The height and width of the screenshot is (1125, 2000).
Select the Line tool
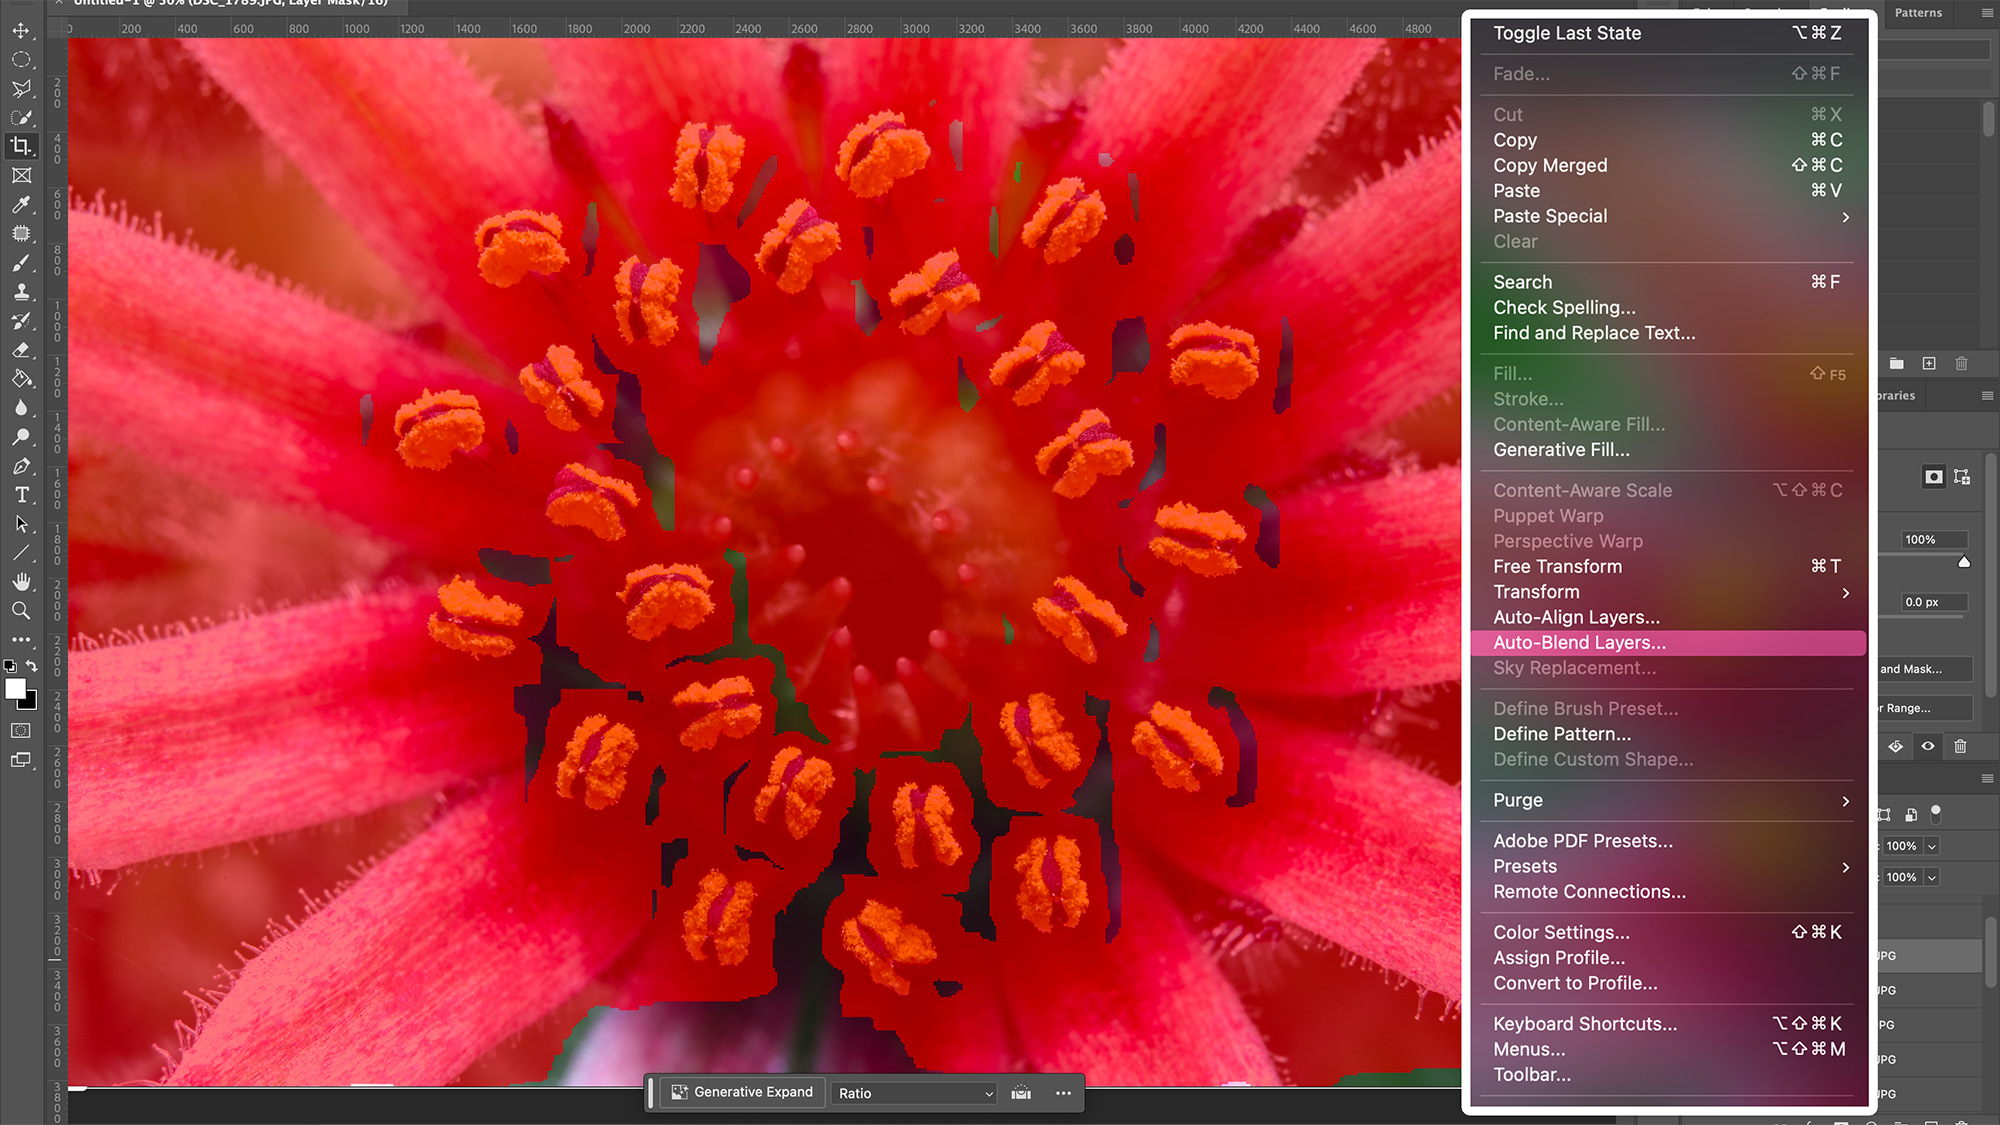pyautogui.click(x=21, y=553)
